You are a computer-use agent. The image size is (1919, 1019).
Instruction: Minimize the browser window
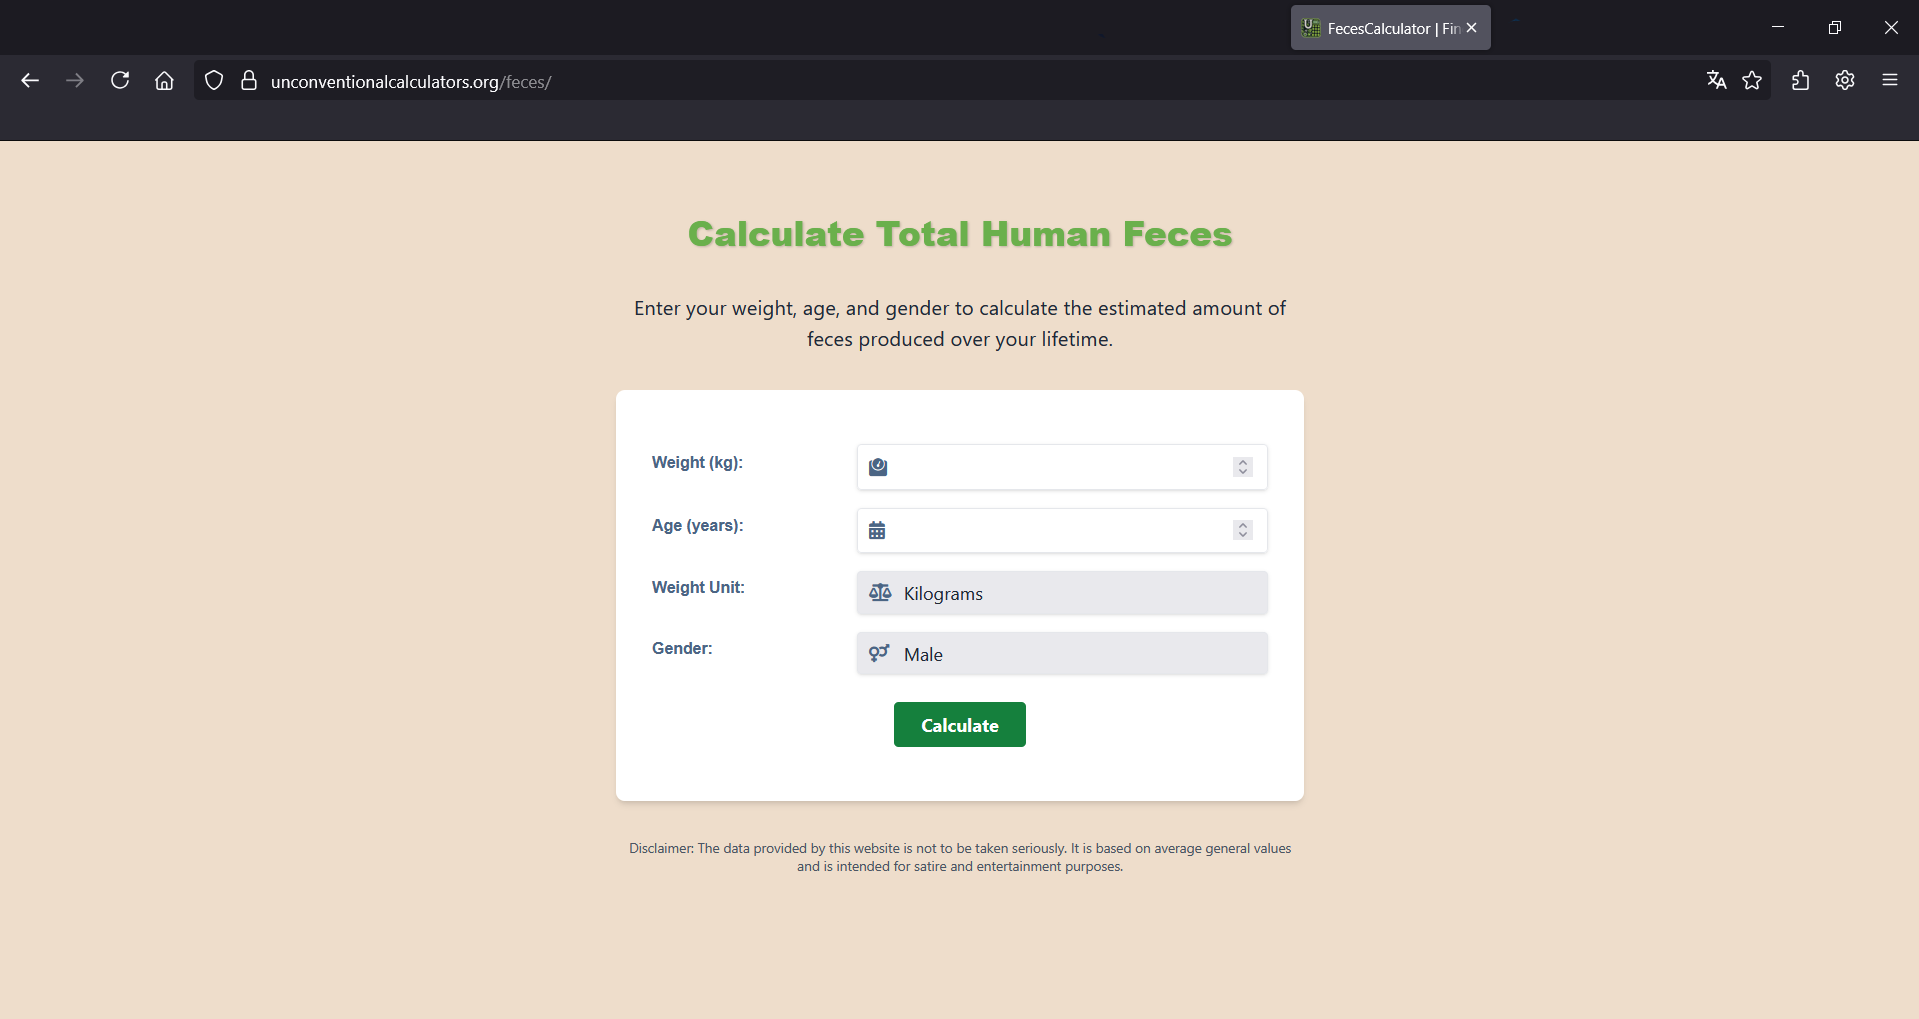point(1778,28)
